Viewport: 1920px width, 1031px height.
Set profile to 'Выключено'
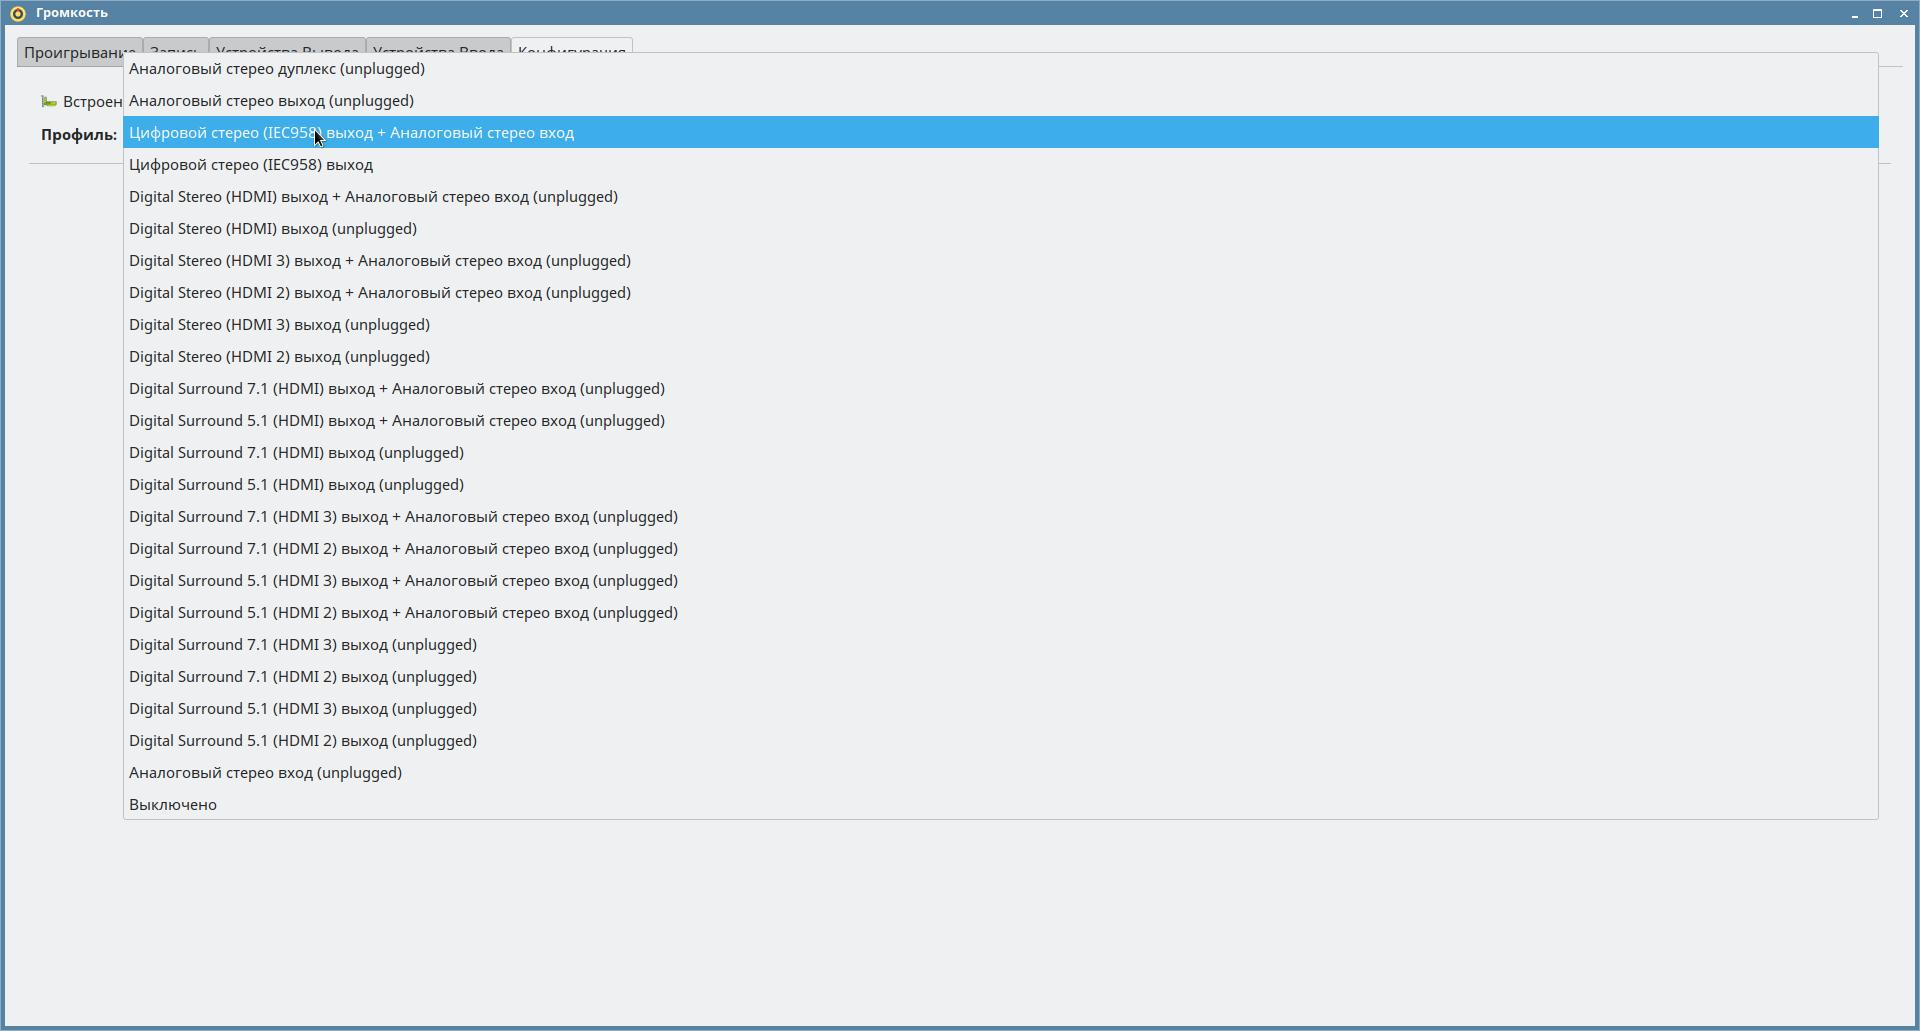click(1000, 805)
